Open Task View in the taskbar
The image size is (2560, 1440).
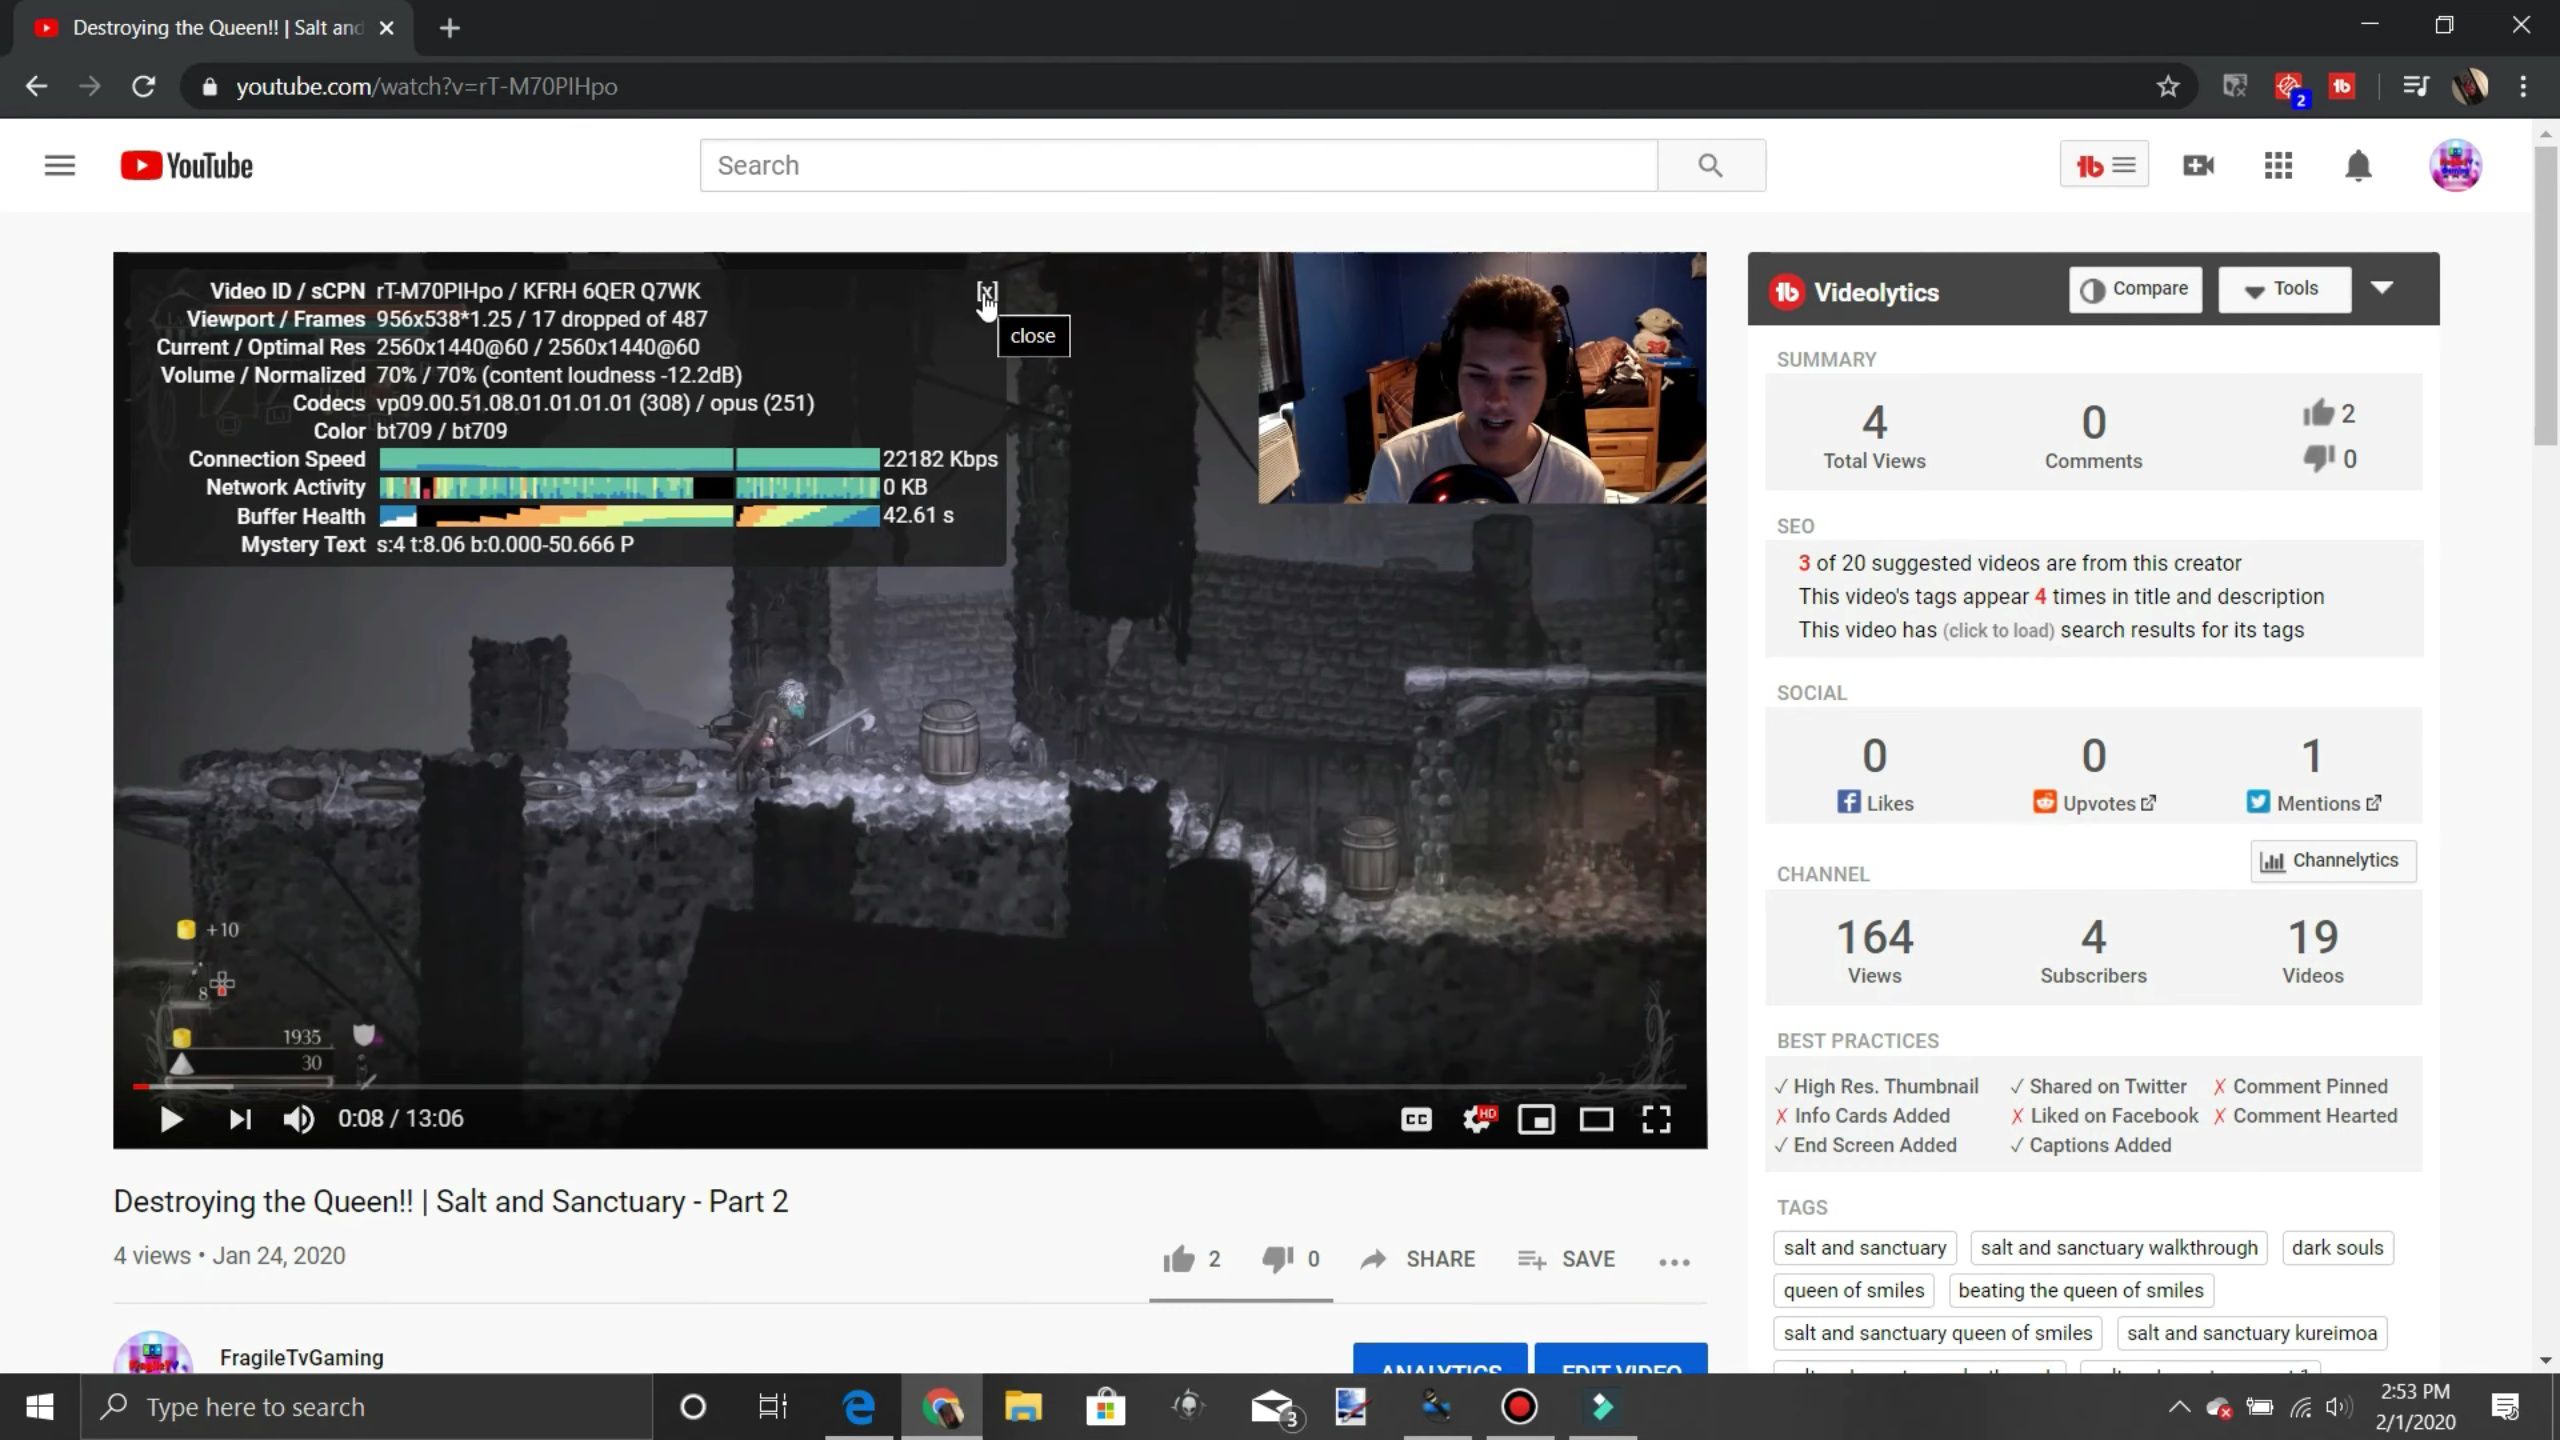[772, 1407]
